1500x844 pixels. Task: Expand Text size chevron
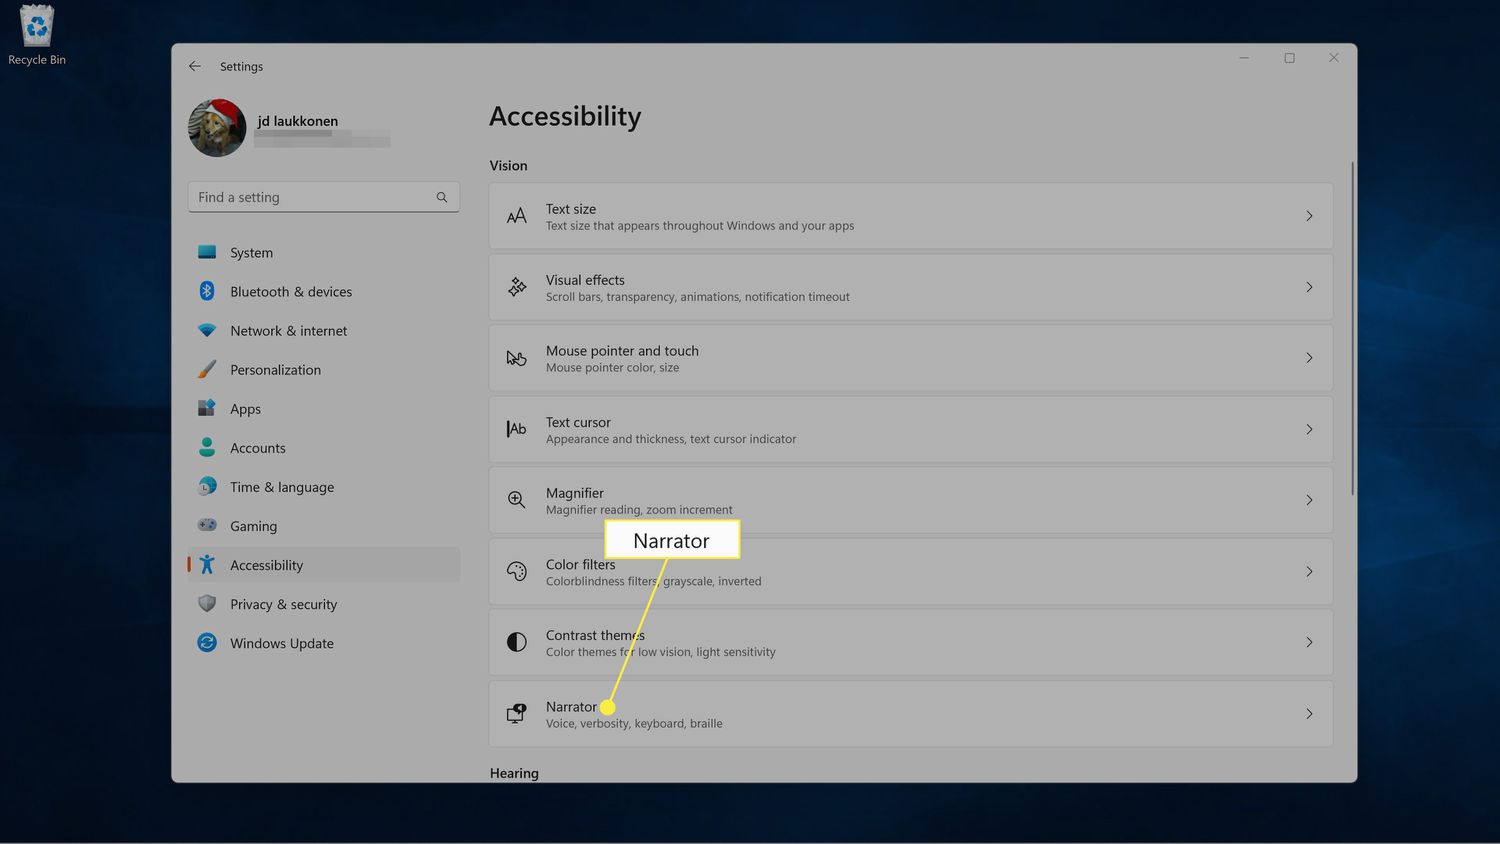point(1309,216)
